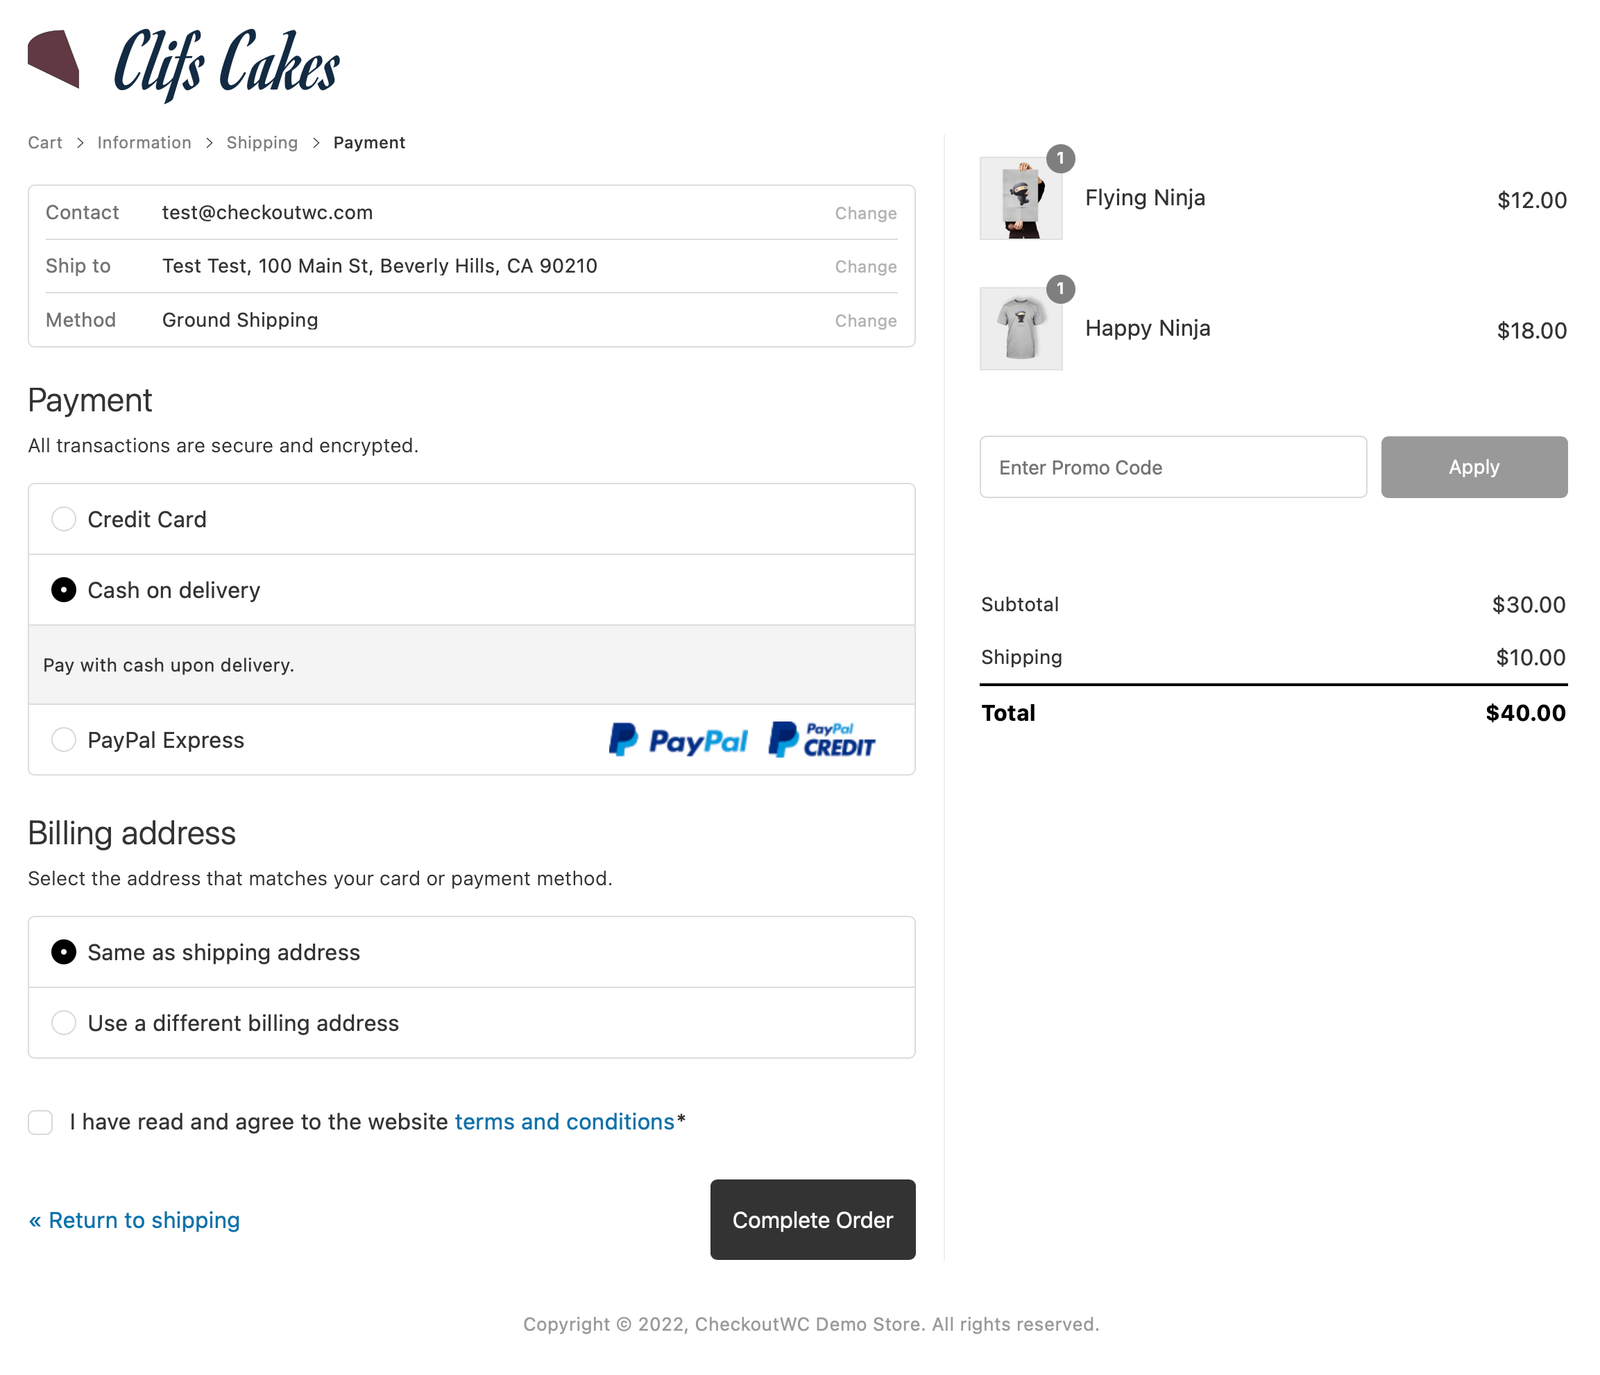Viewport: 1600px width, 1375px height.
Task: Click the Happy Ninja quantity badge
Action: [x=1060, y=289]
